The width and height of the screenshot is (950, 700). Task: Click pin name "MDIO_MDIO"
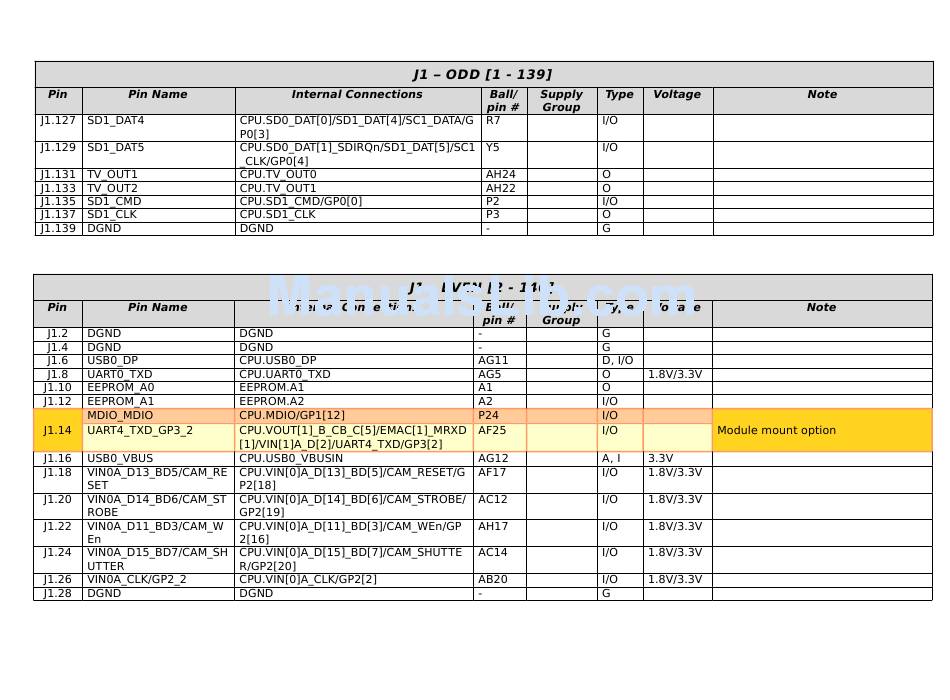(120, 415)
